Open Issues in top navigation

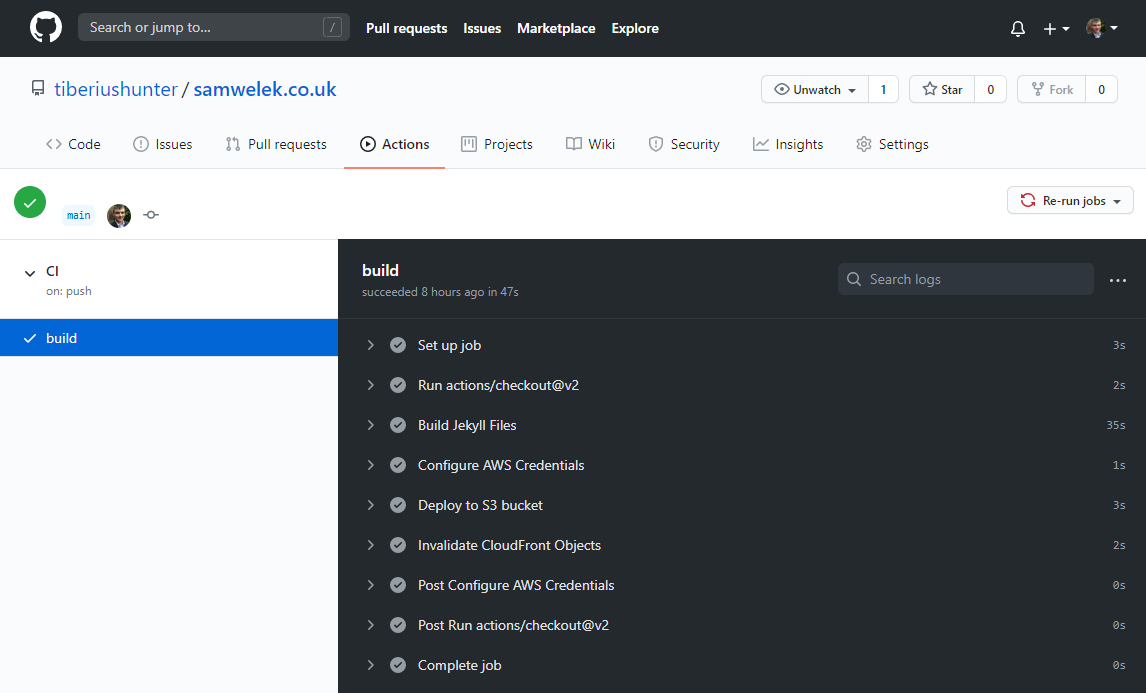click(x=482, y=29)
